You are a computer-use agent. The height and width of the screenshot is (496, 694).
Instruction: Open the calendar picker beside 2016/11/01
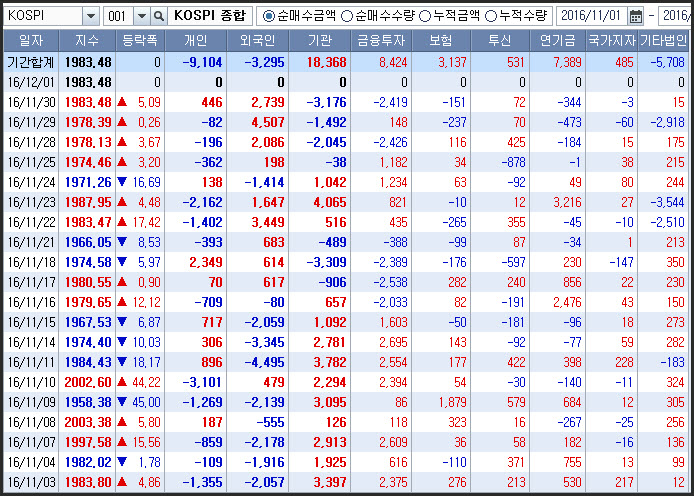(x=635, y=17)
